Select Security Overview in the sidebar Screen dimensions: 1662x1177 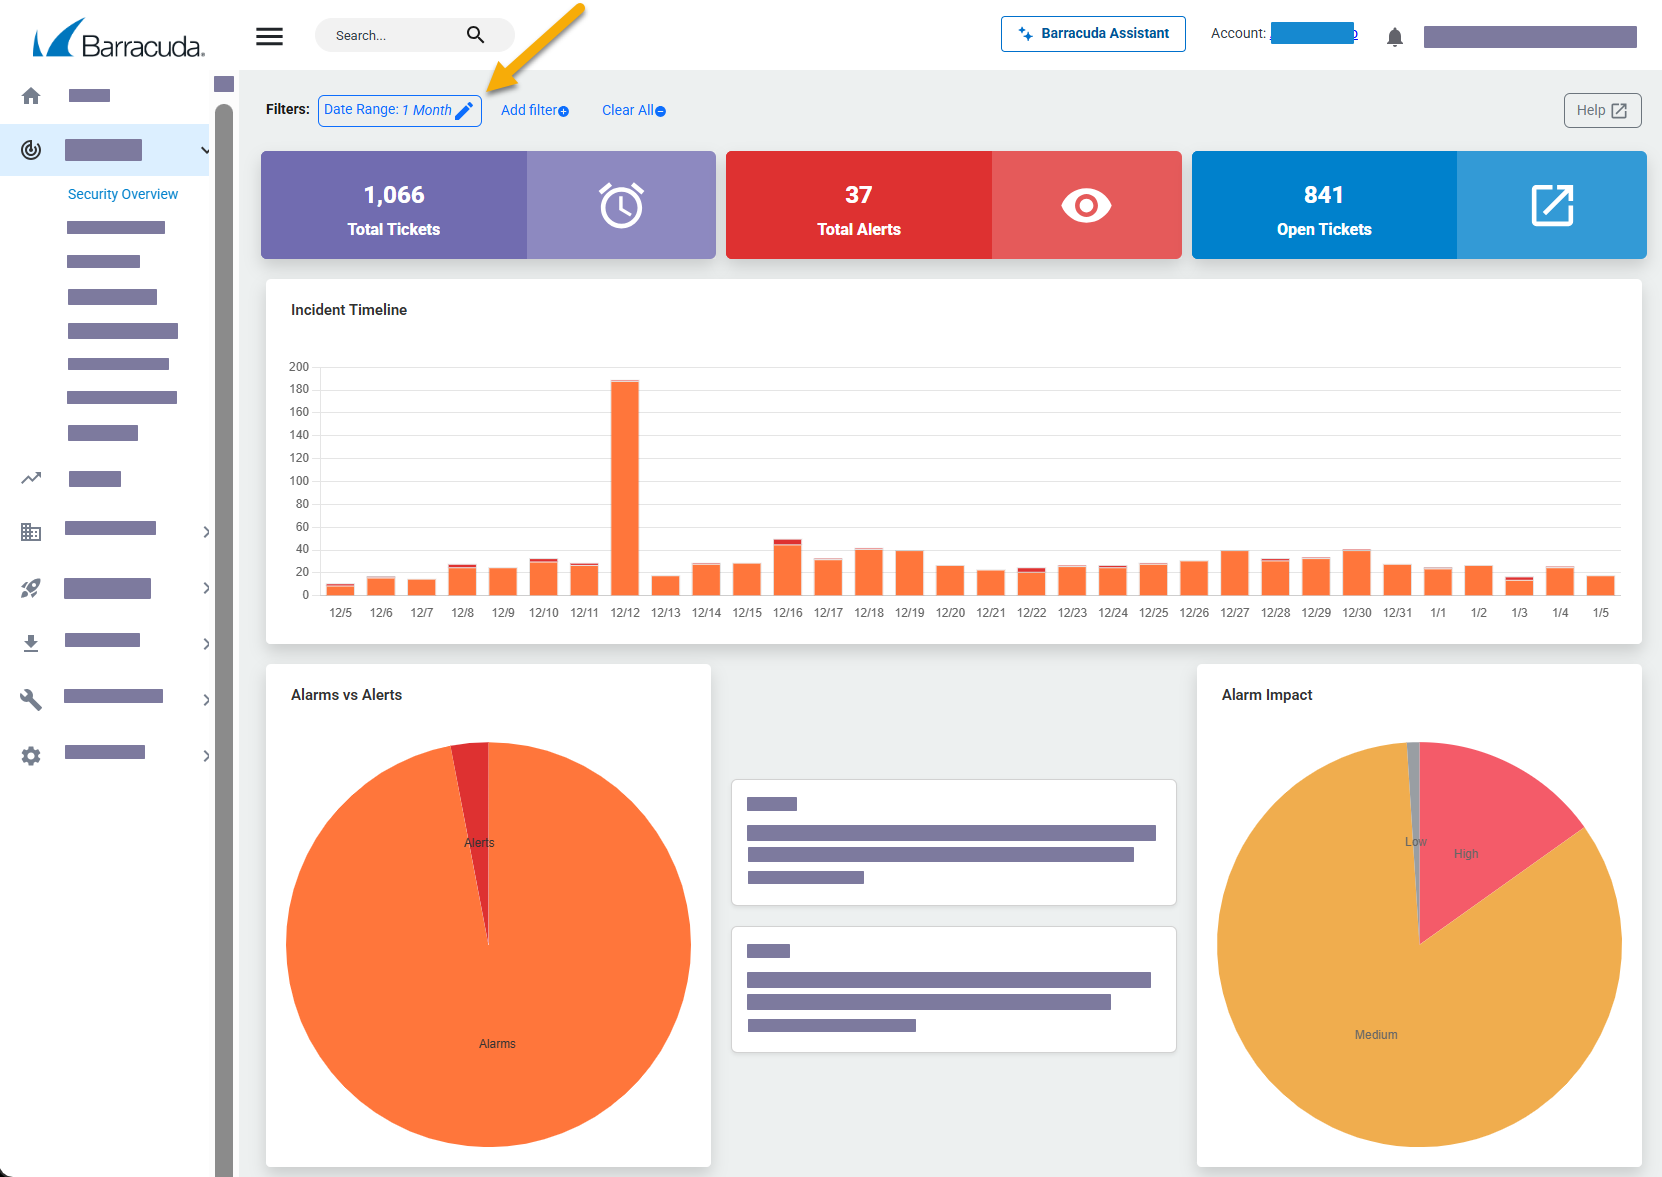click(122, 193)
